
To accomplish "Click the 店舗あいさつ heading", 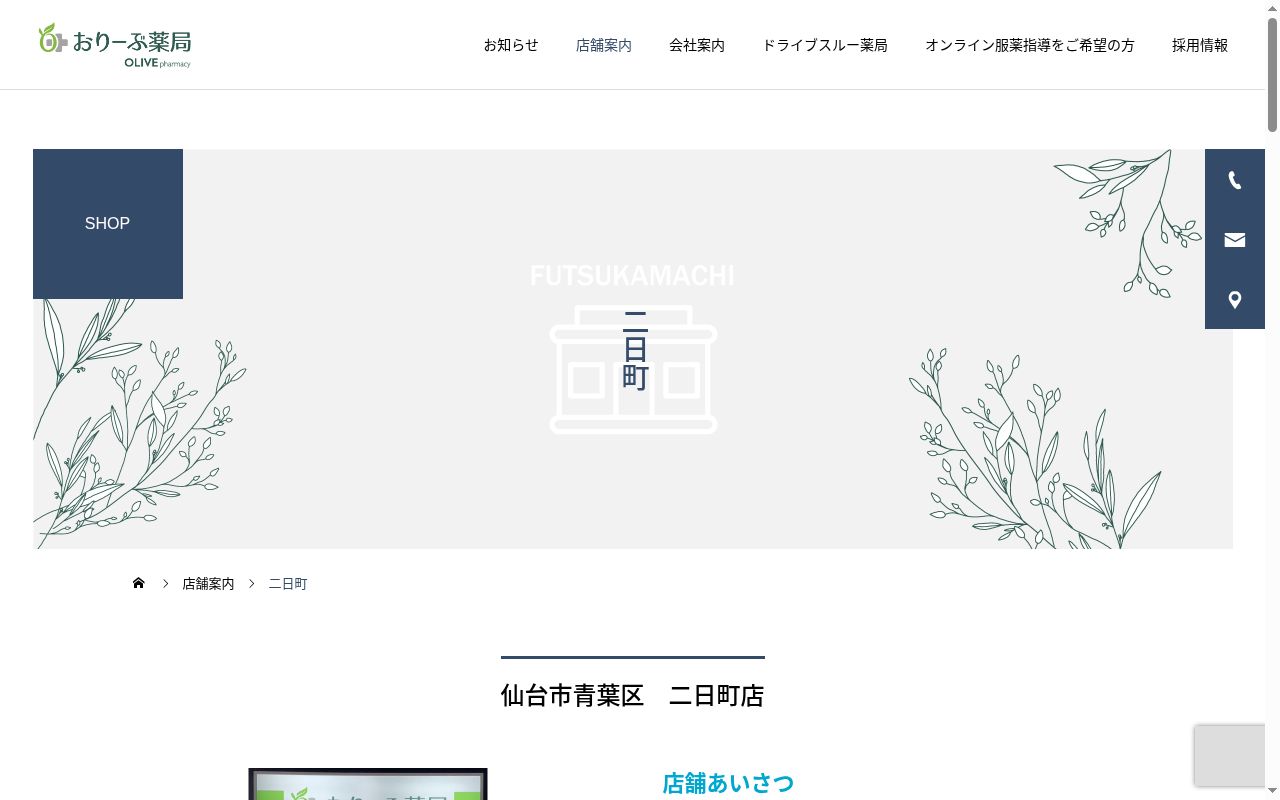I will [x=728, y=783].
